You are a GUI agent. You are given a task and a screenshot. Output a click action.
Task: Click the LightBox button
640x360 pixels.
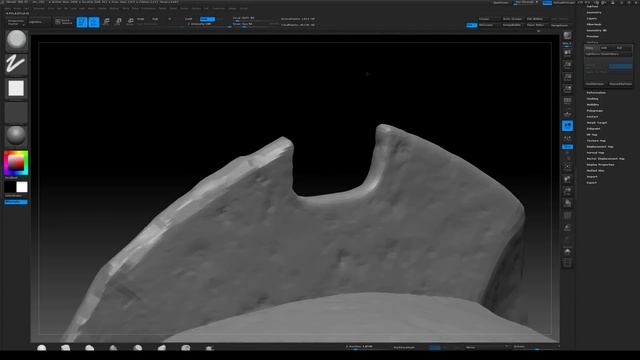coord(39,22)
